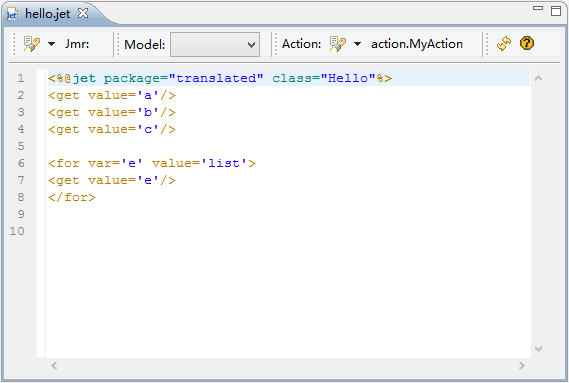Close the hello.jet tab
569x383 pixels.
(x=83, y=13)
